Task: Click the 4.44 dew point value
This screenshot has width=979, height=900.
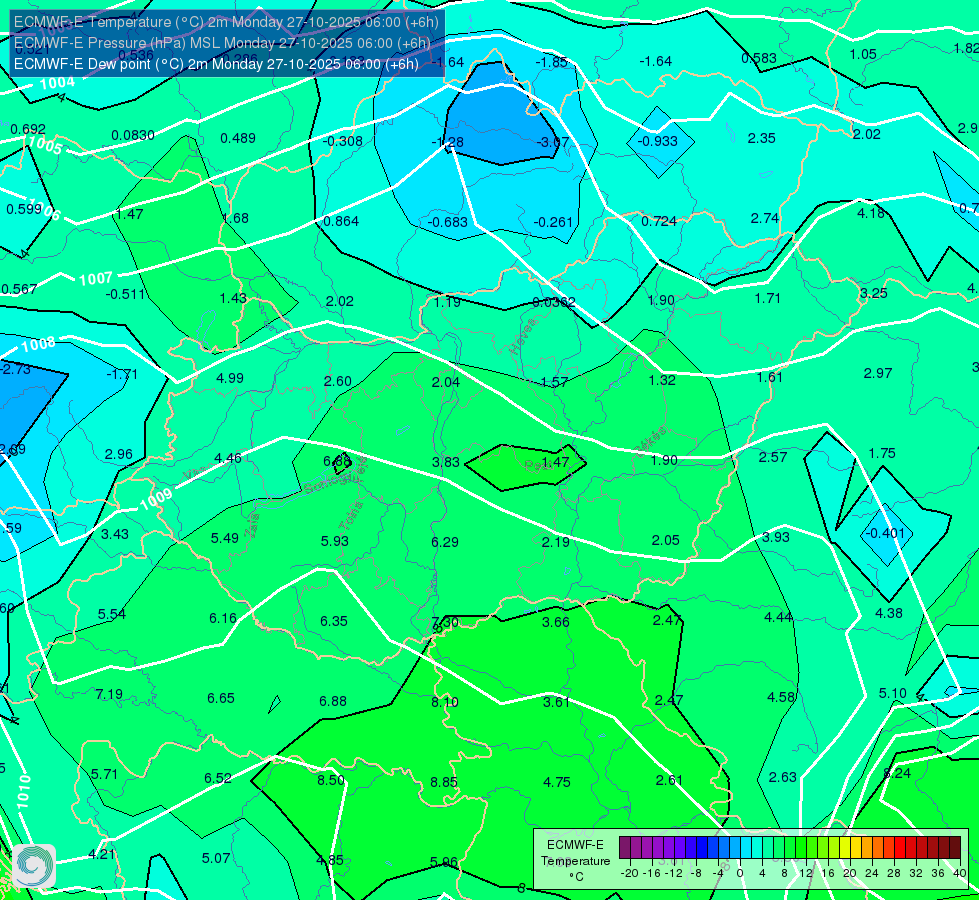Action: [x=779, y=617]
